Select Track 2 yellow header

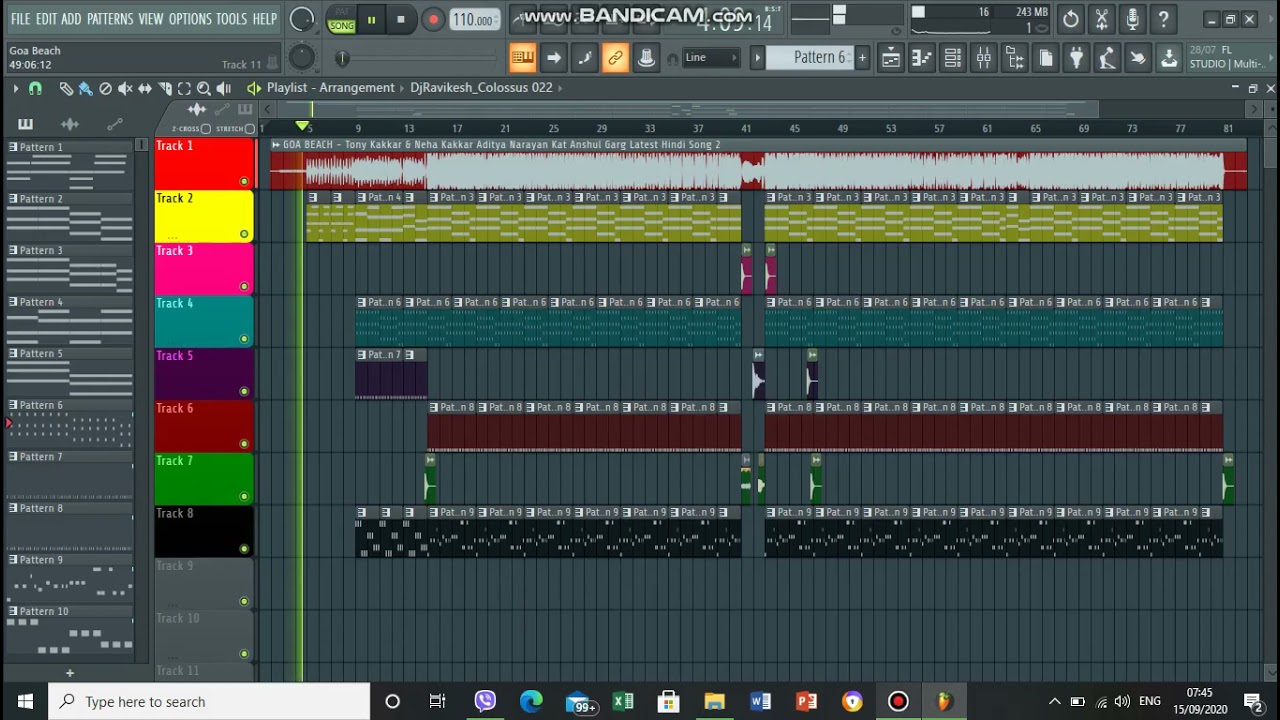point(204,217)
